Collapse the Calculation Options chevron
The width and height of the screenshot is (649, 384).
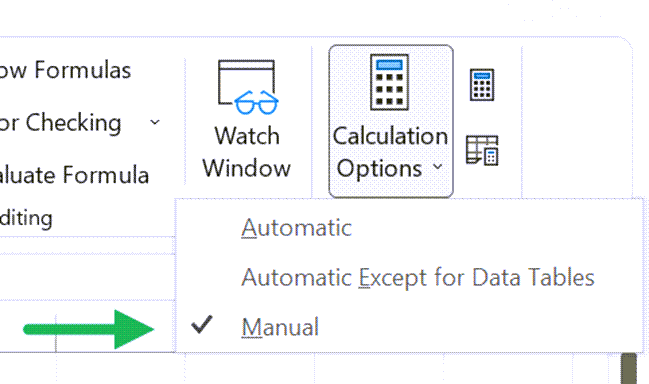(x=437, y=167)
